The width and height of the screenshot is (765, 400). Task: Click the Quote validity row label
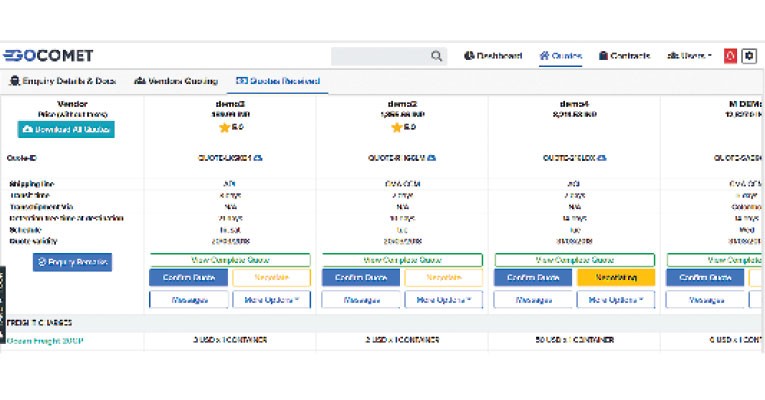point(33,241)
